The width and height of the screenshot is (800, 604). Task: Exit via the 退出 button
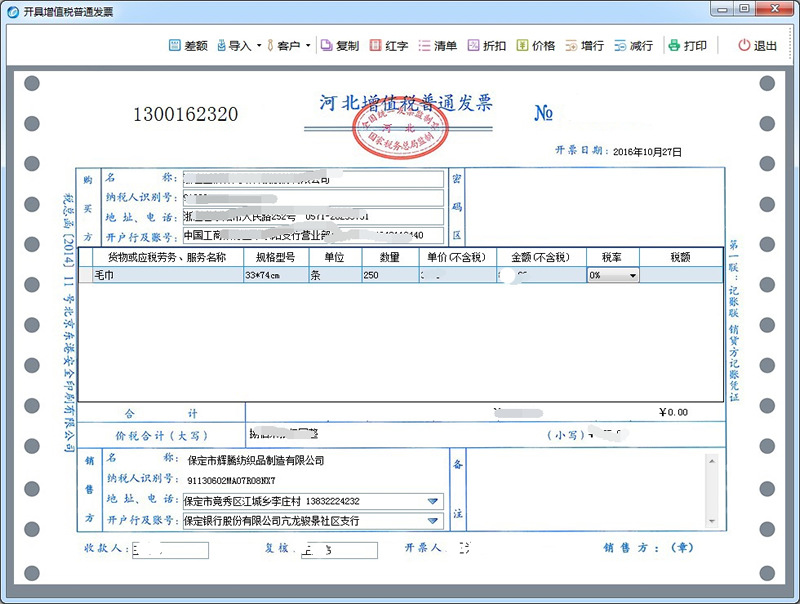pyautogui.click(x=757, y=45)
